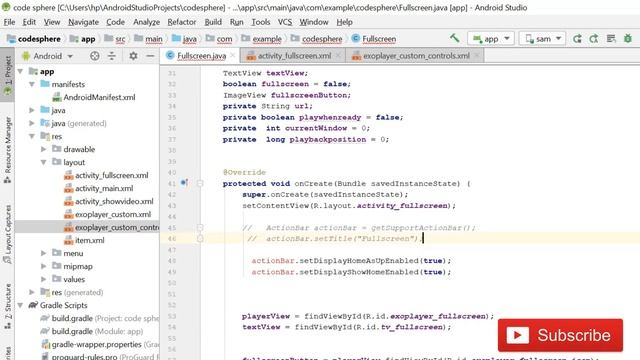Open the sam device selector dropdown
Image resolution: width=640 pixels, height=360 pixels.
point(542,39)
